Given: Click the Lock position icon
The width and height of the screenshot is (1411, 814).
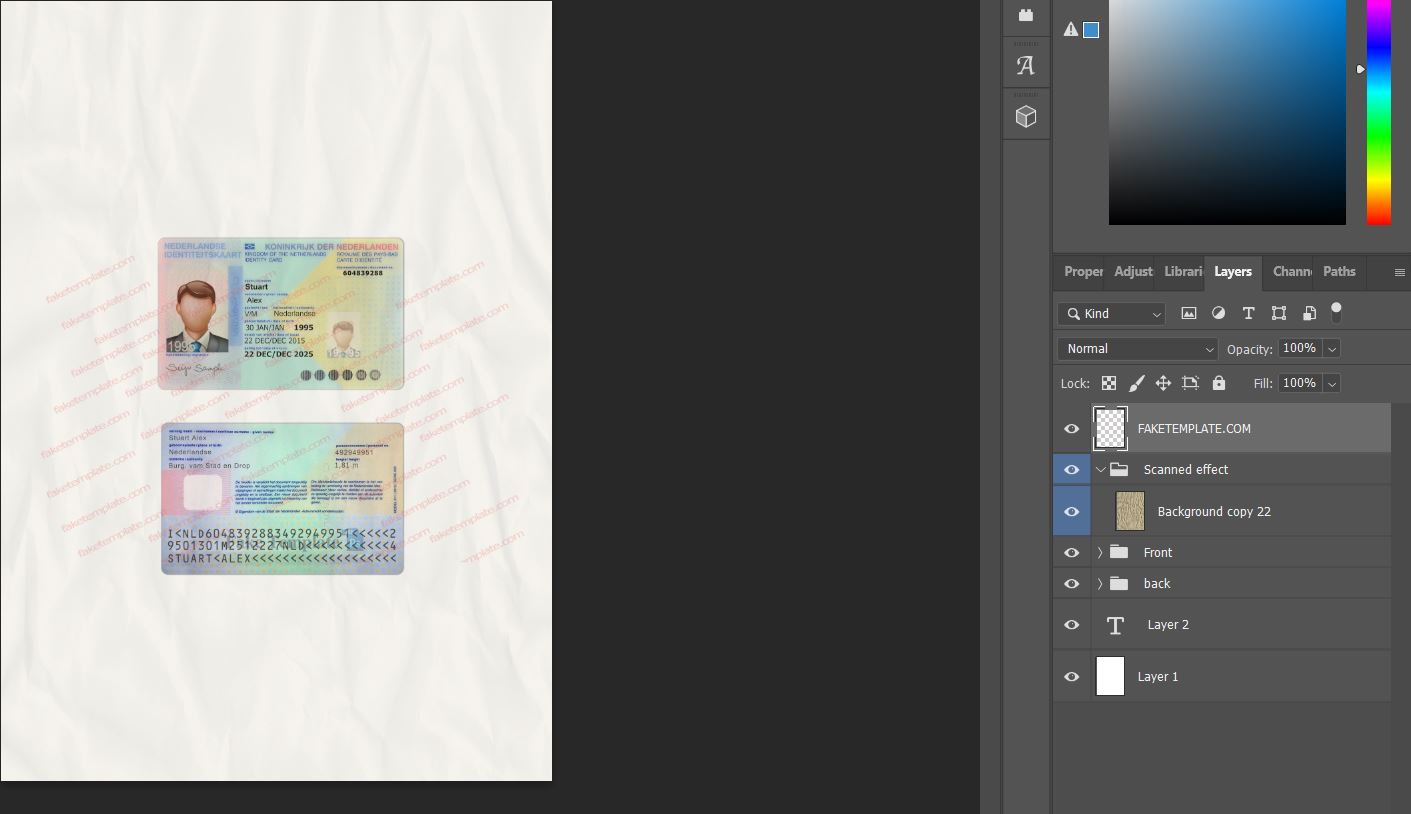Looking at the screenshot, I should (x=1163, y=383).
